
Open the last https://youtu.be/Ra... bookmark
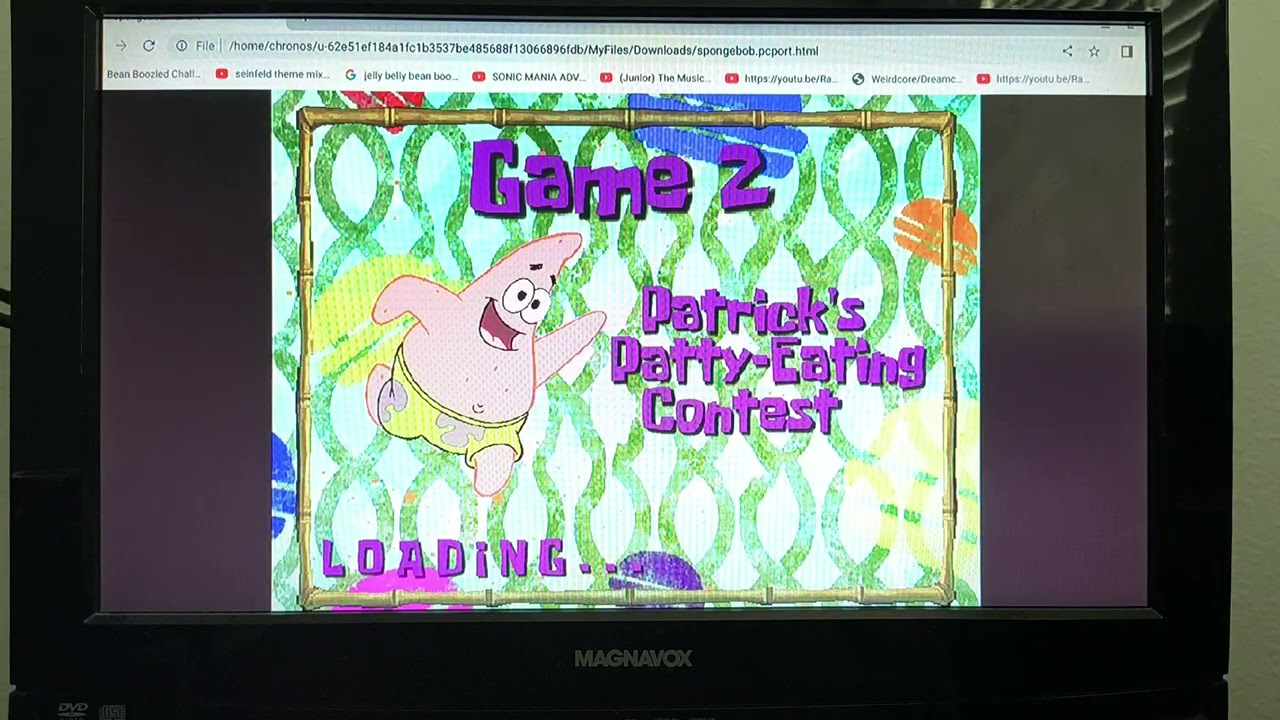[1034, 79]
